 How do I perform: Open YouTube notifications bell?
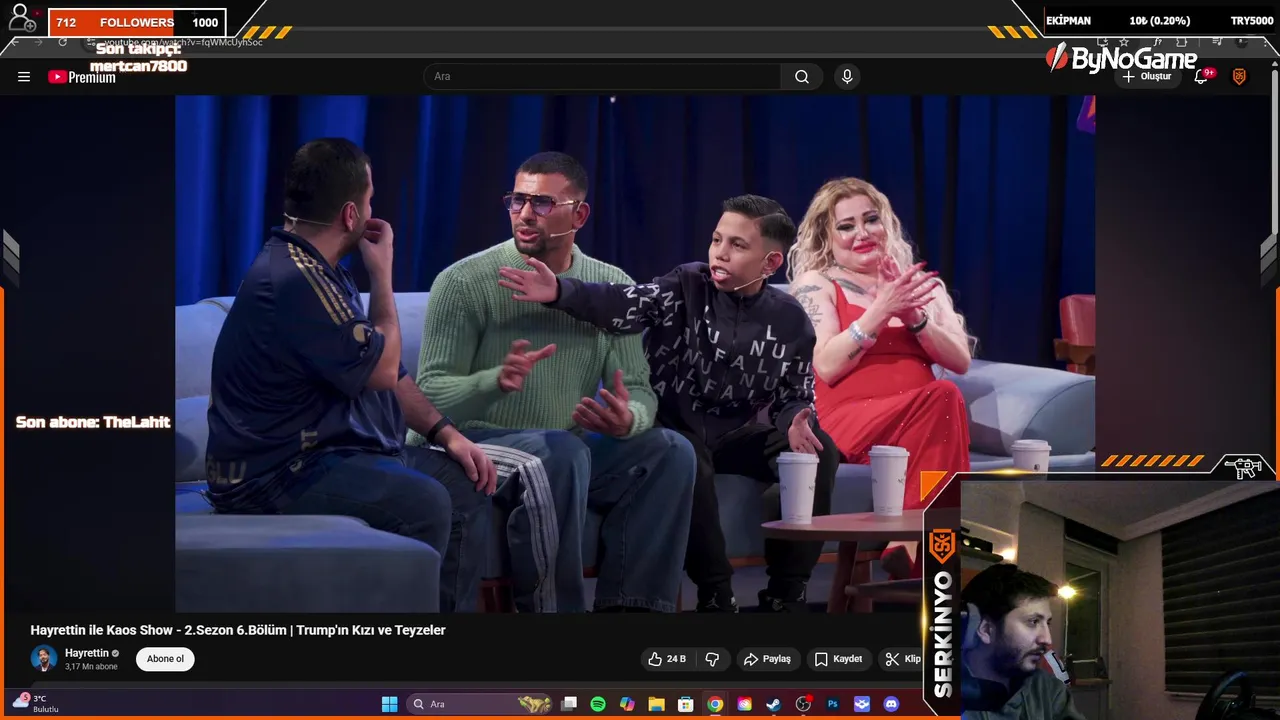tap(1203, 77)
